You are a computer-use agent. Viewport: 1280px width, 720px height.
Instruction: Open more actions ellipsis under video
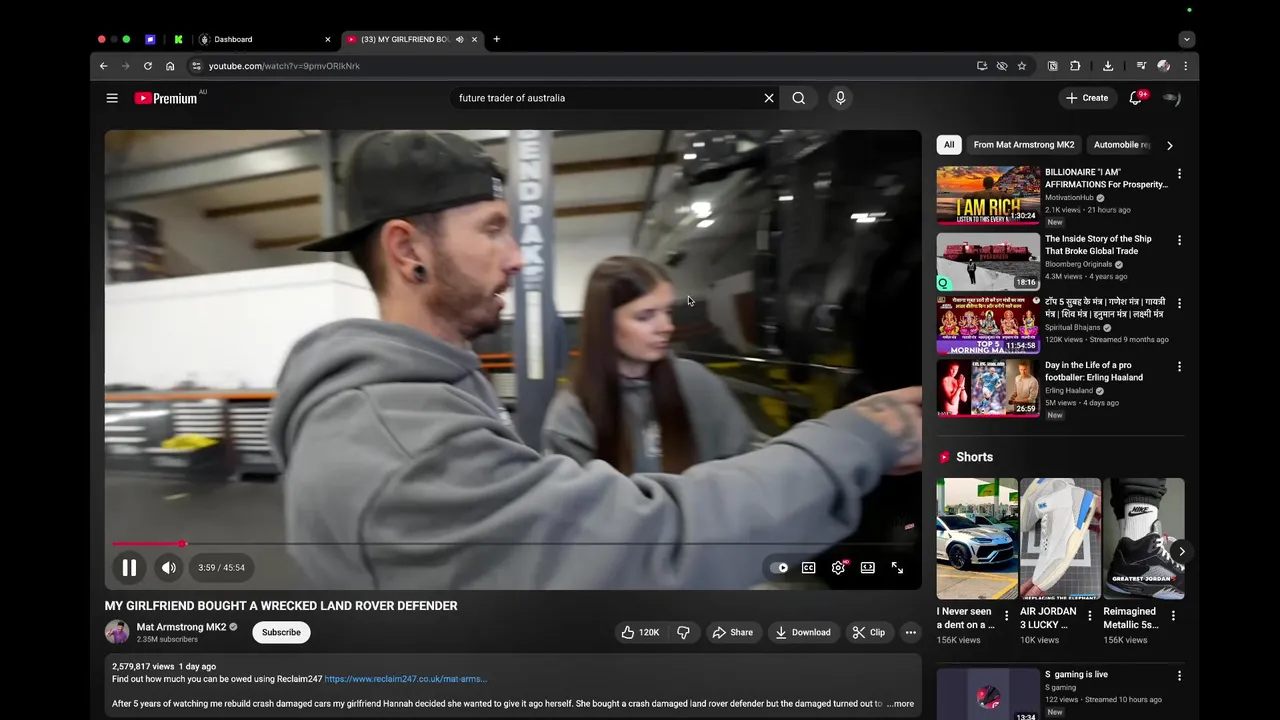coord(910,632)
